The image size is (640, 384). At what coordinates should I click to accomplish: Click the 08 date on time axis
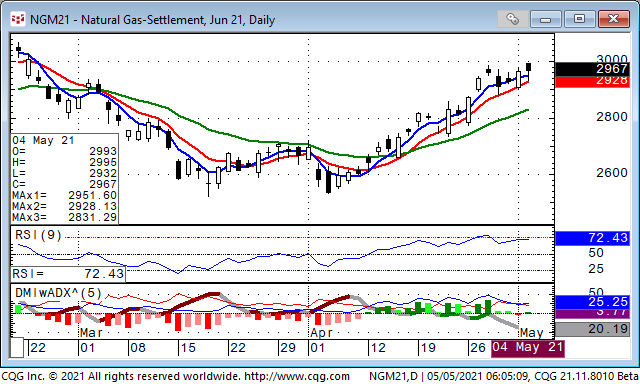click(138, 348)
